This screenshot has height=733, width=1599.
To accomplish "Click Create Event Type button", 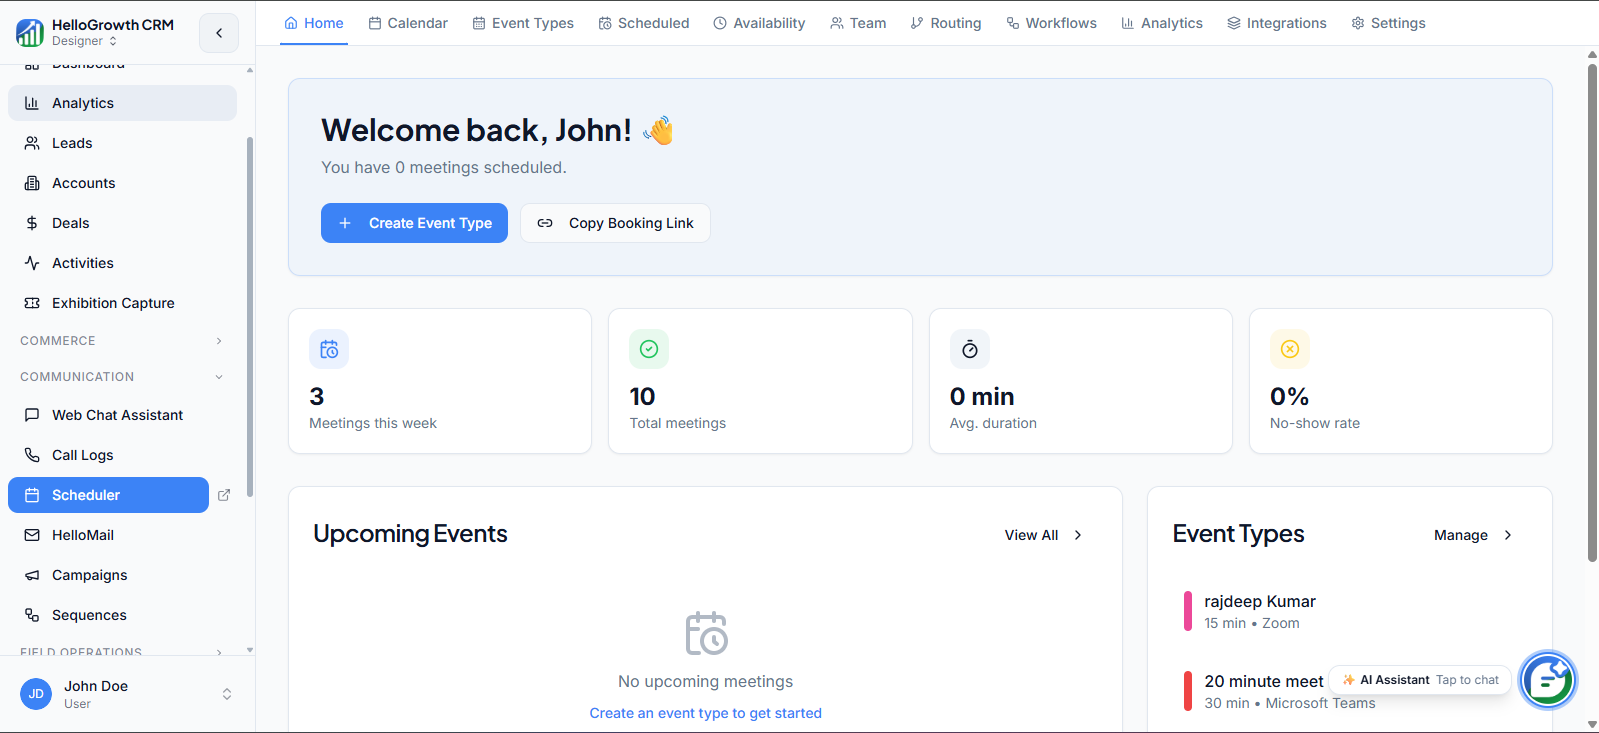I will click(414, 223).
